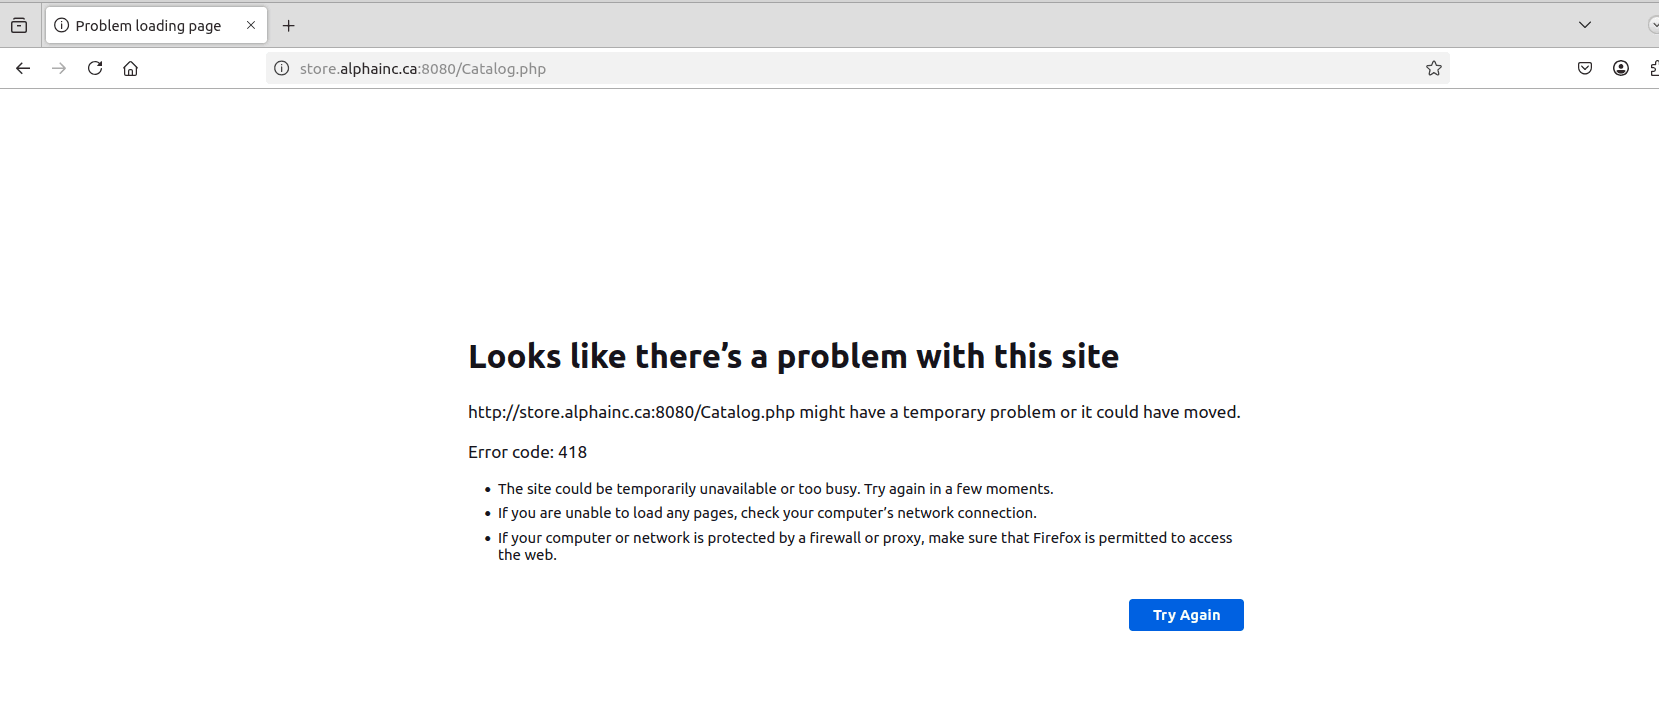Open a new tab with plus button
The height and width of the screenshot is (727, 1659).
[x=289, y=25]
